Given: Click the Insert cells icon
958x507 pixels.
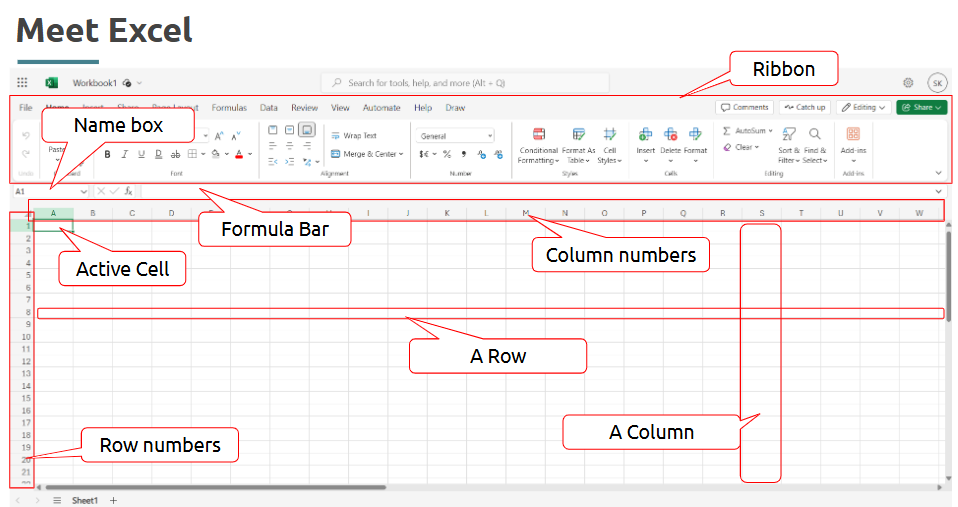Looking at the screenshot, I should coord(645,134).
